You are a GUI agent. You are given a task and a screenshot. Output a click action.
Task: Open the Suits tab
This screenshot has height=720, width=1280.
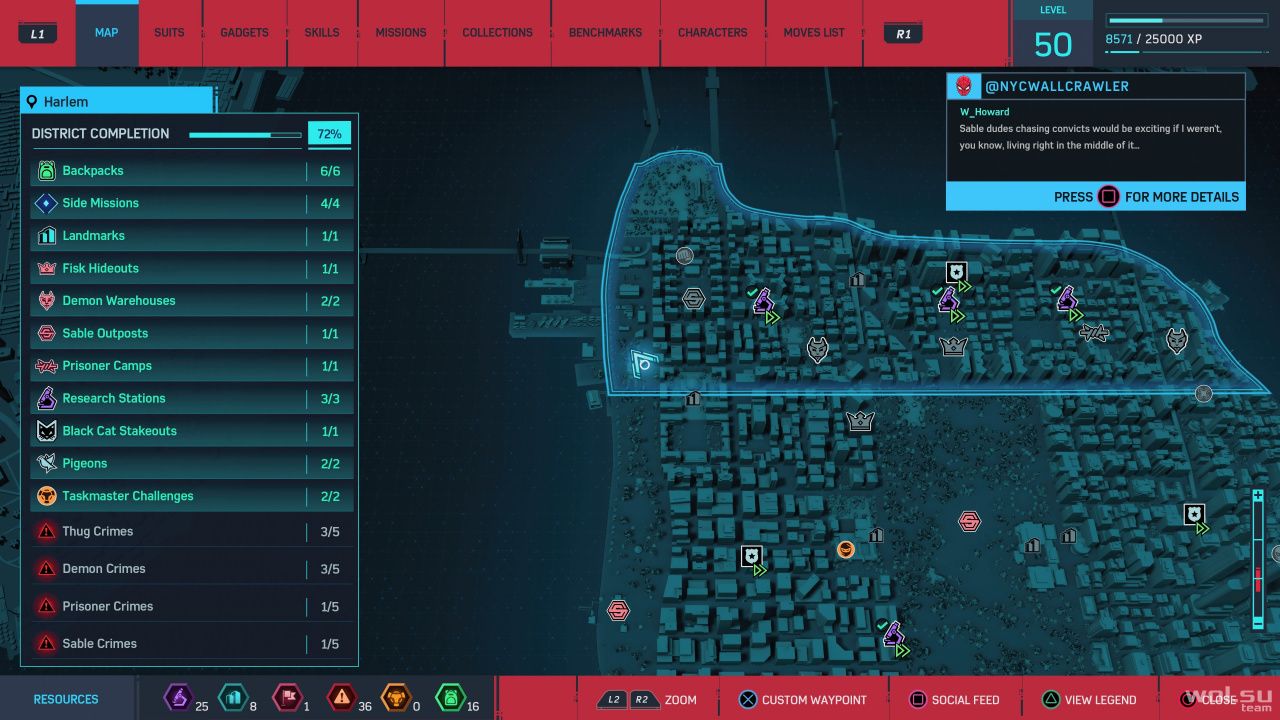click(x=169, y=33)
